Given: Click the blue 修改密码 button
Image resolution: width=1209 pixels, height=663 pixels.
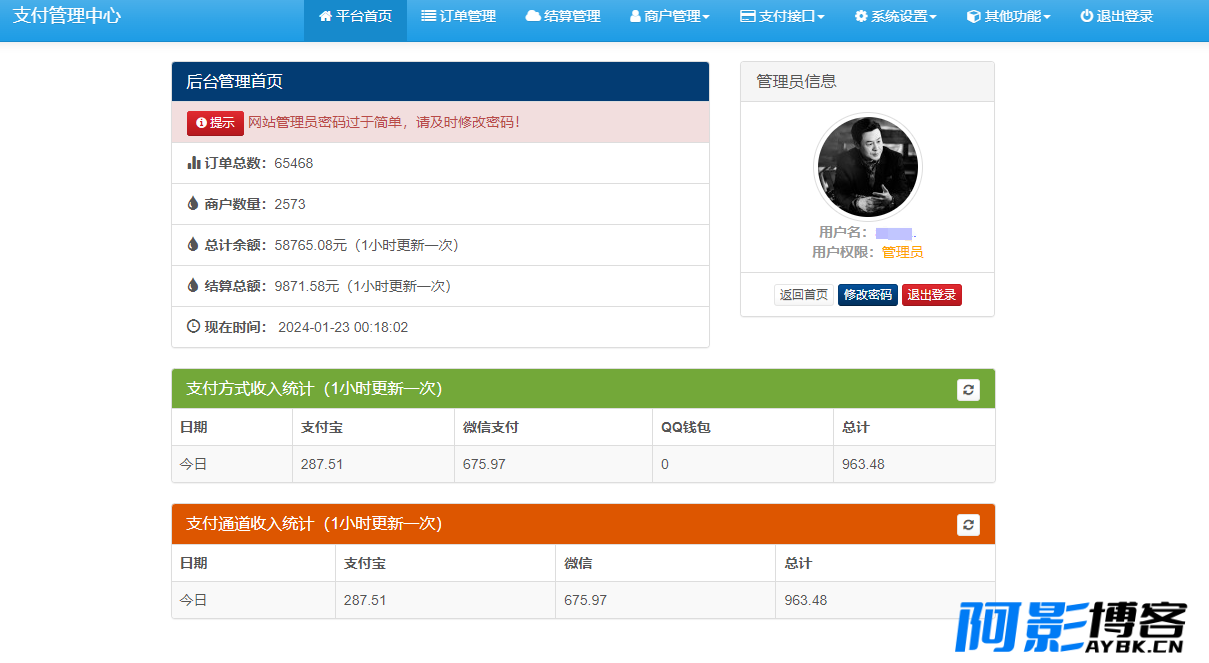Looking at the screenshot, I should click(868, 295).
